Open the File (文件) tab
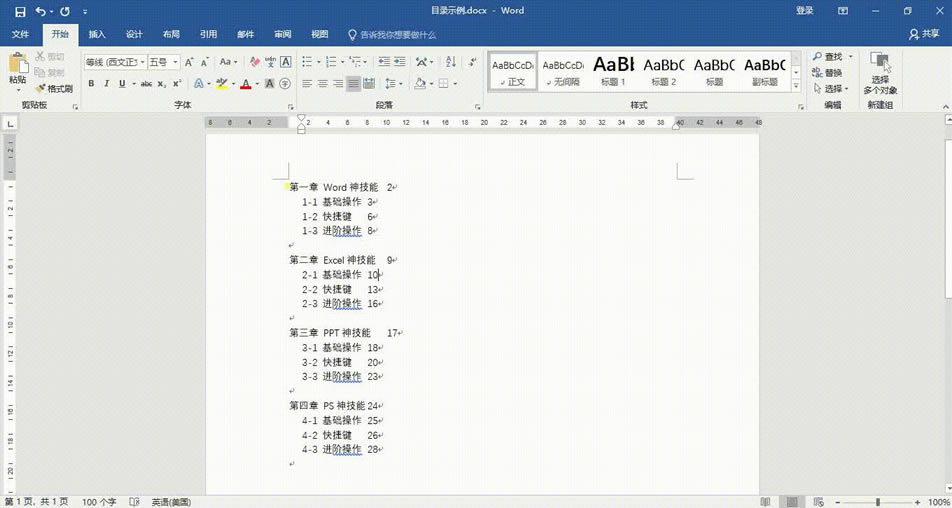952x508 pixels. click(x=21, y=35)
